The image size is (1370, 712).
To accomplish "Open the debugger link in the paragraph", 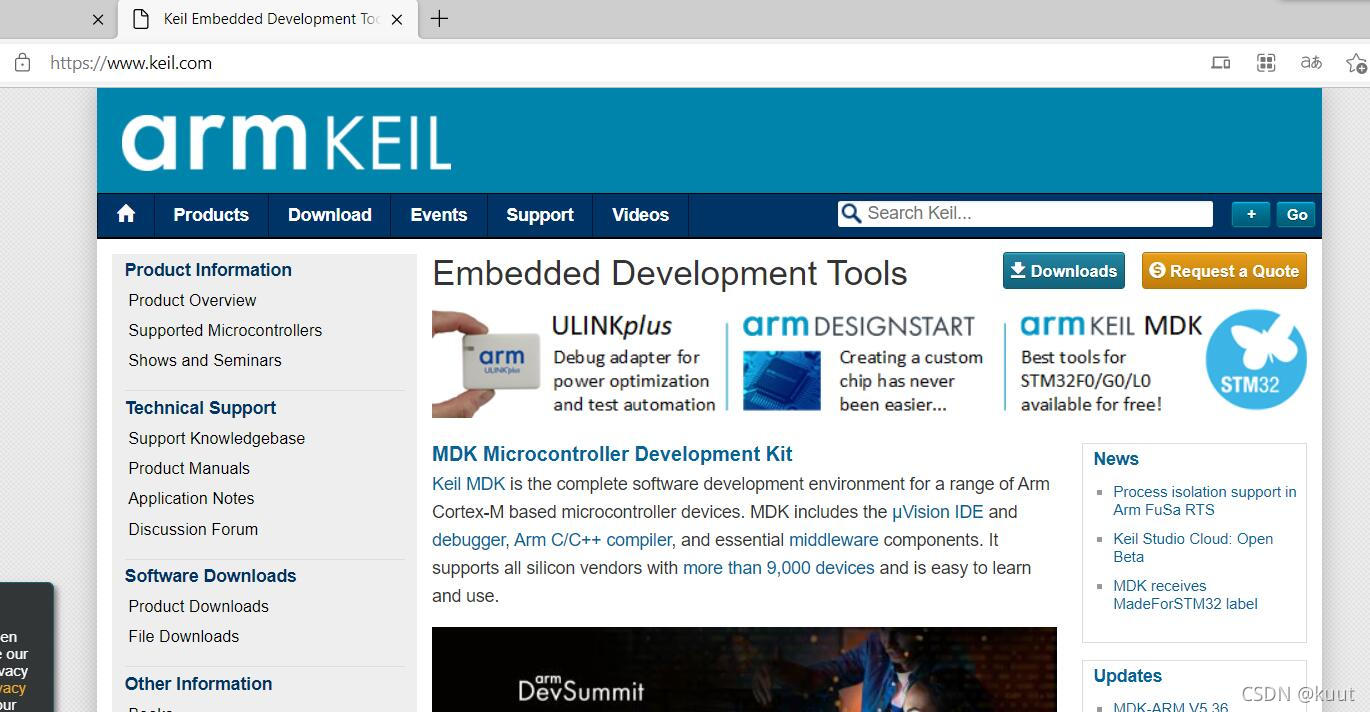I will (469, 540).
